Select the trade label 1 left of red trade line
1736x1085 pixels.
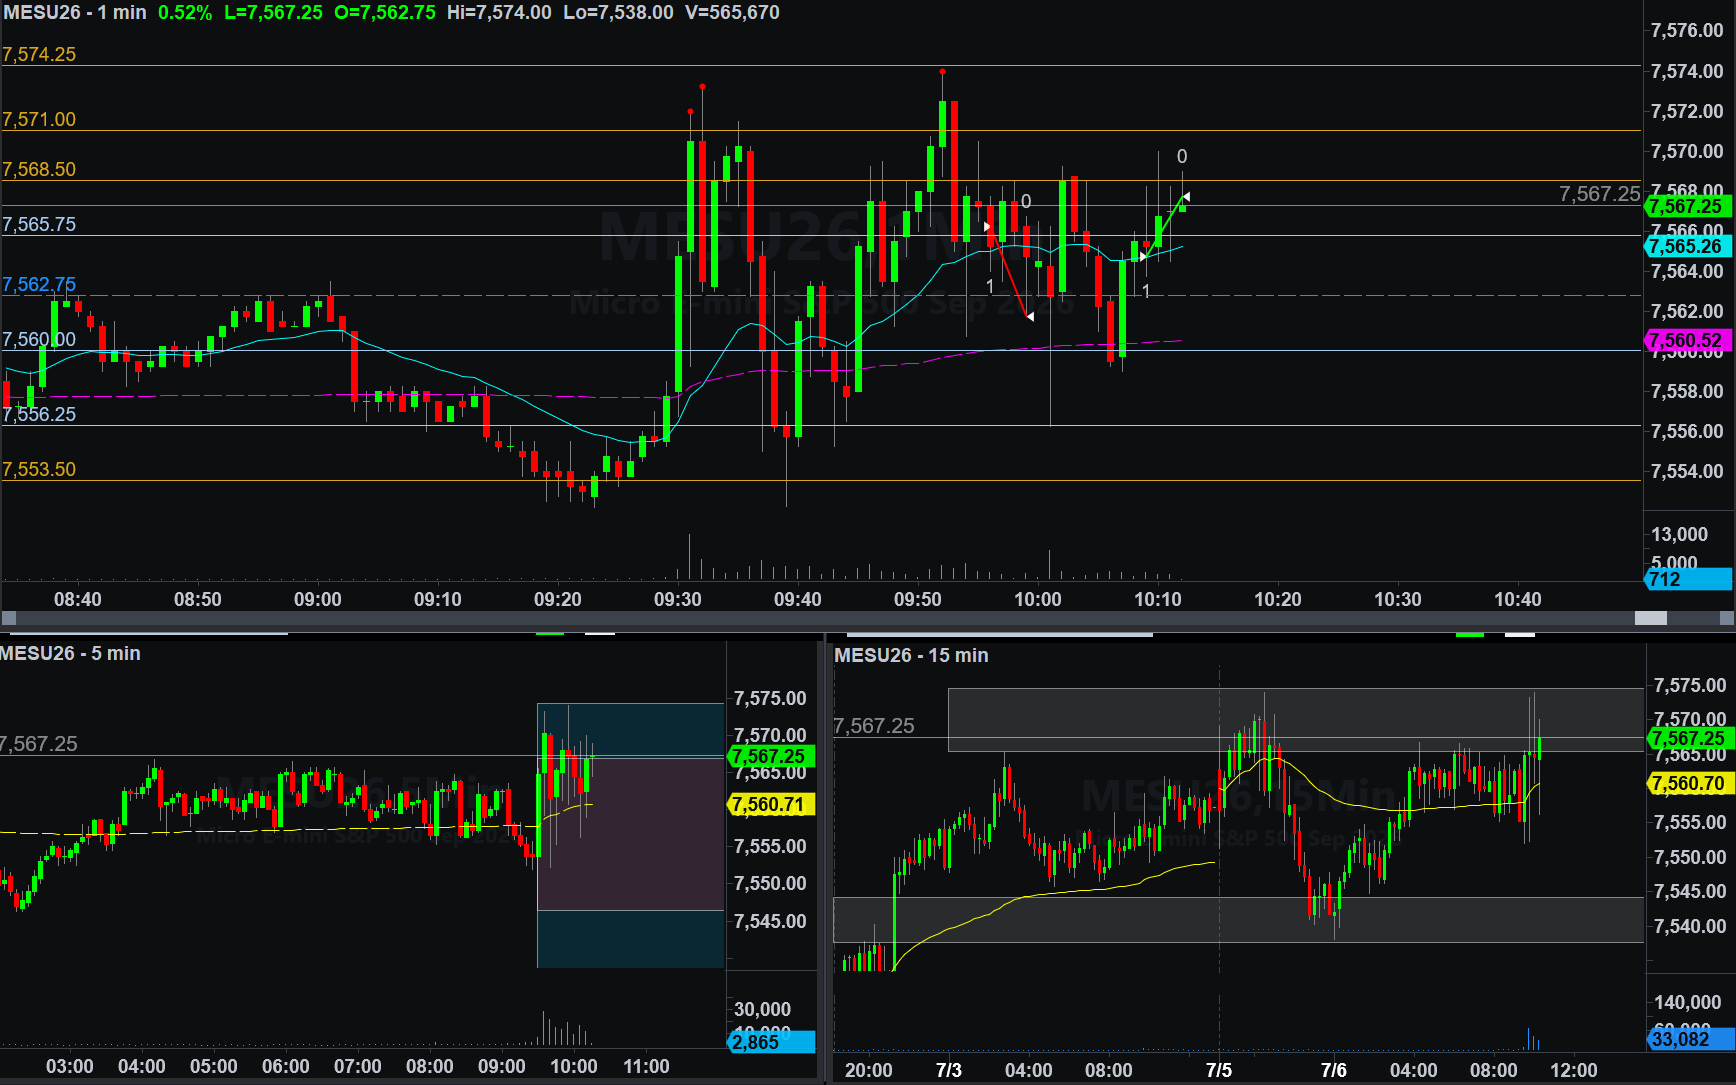coord(990,287)
